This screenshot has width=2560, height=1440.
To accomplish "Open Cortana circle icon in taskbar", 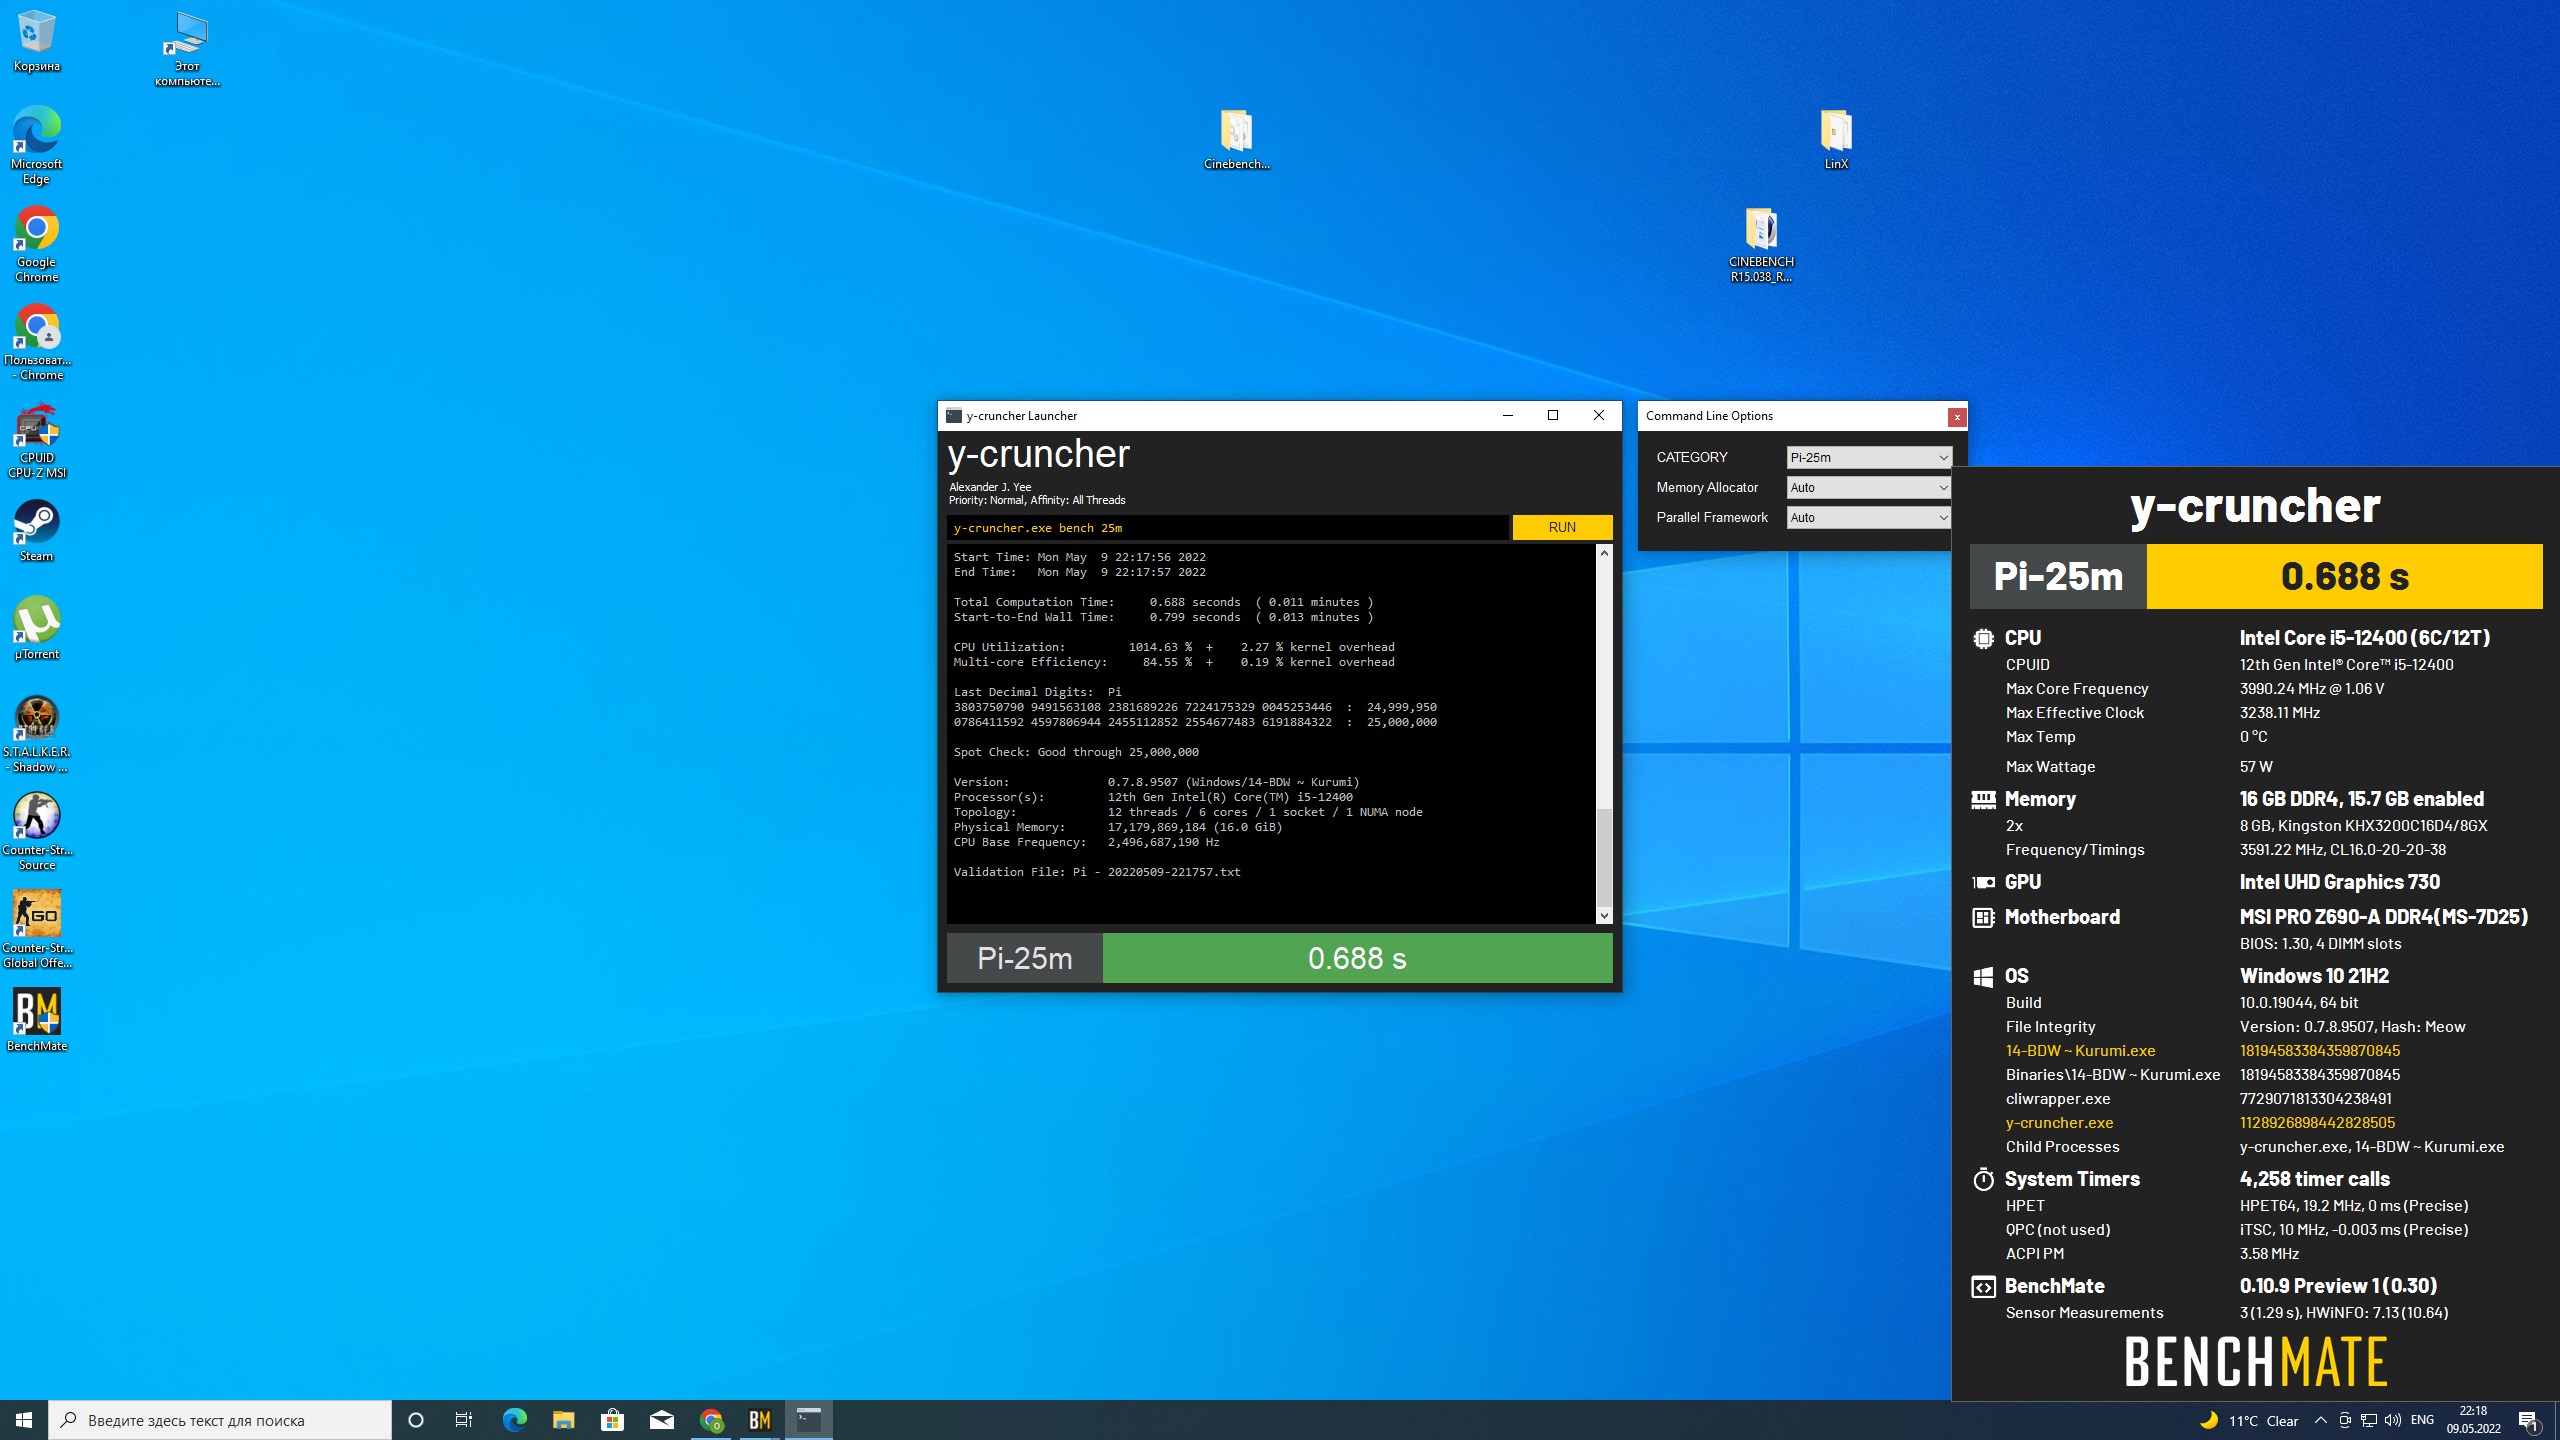I will point(416,1420).
